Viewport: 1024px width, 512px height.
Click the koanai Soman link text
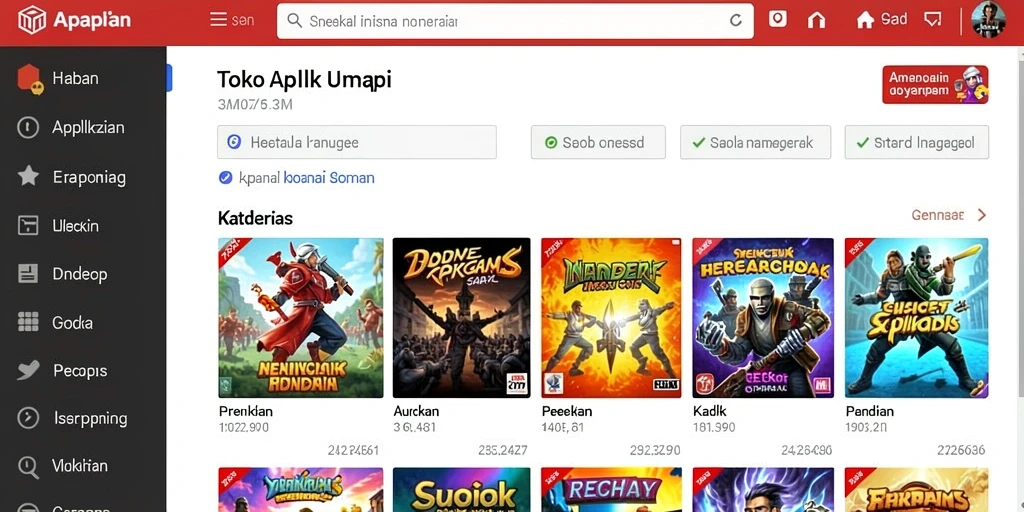[x=328, y=178]
